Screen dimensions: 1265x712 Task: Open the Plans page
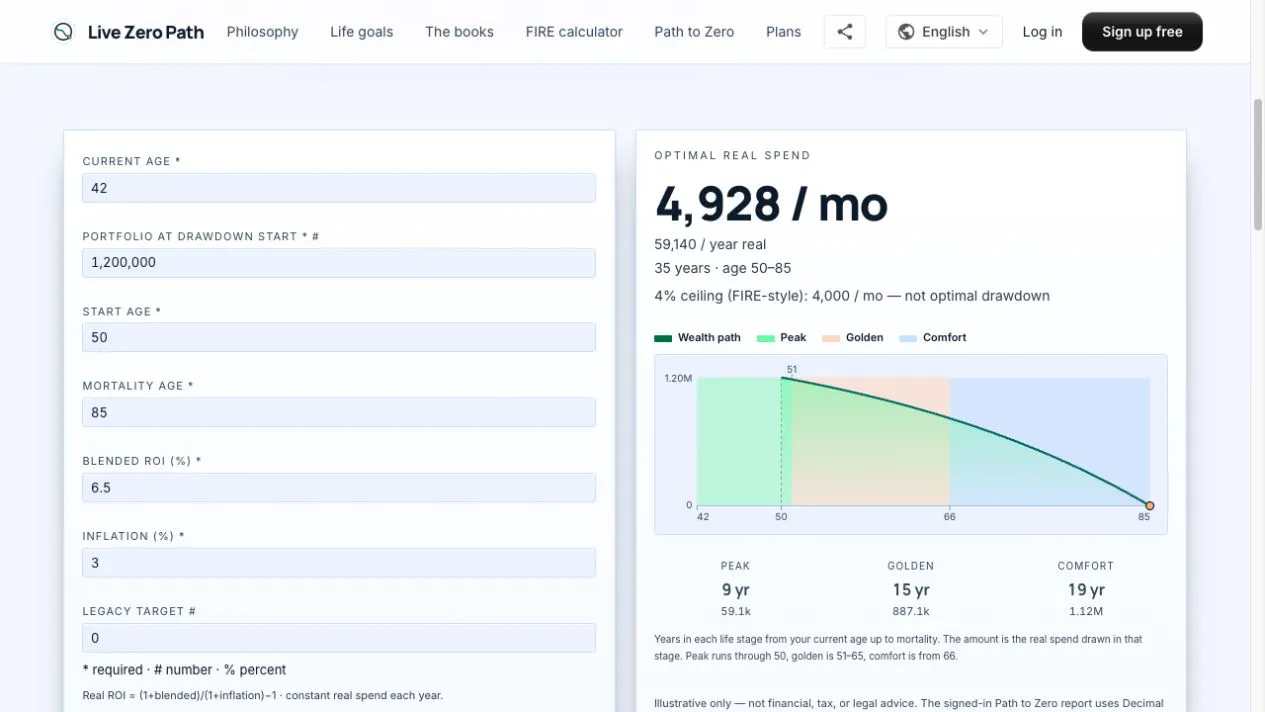tap(783, 32)
